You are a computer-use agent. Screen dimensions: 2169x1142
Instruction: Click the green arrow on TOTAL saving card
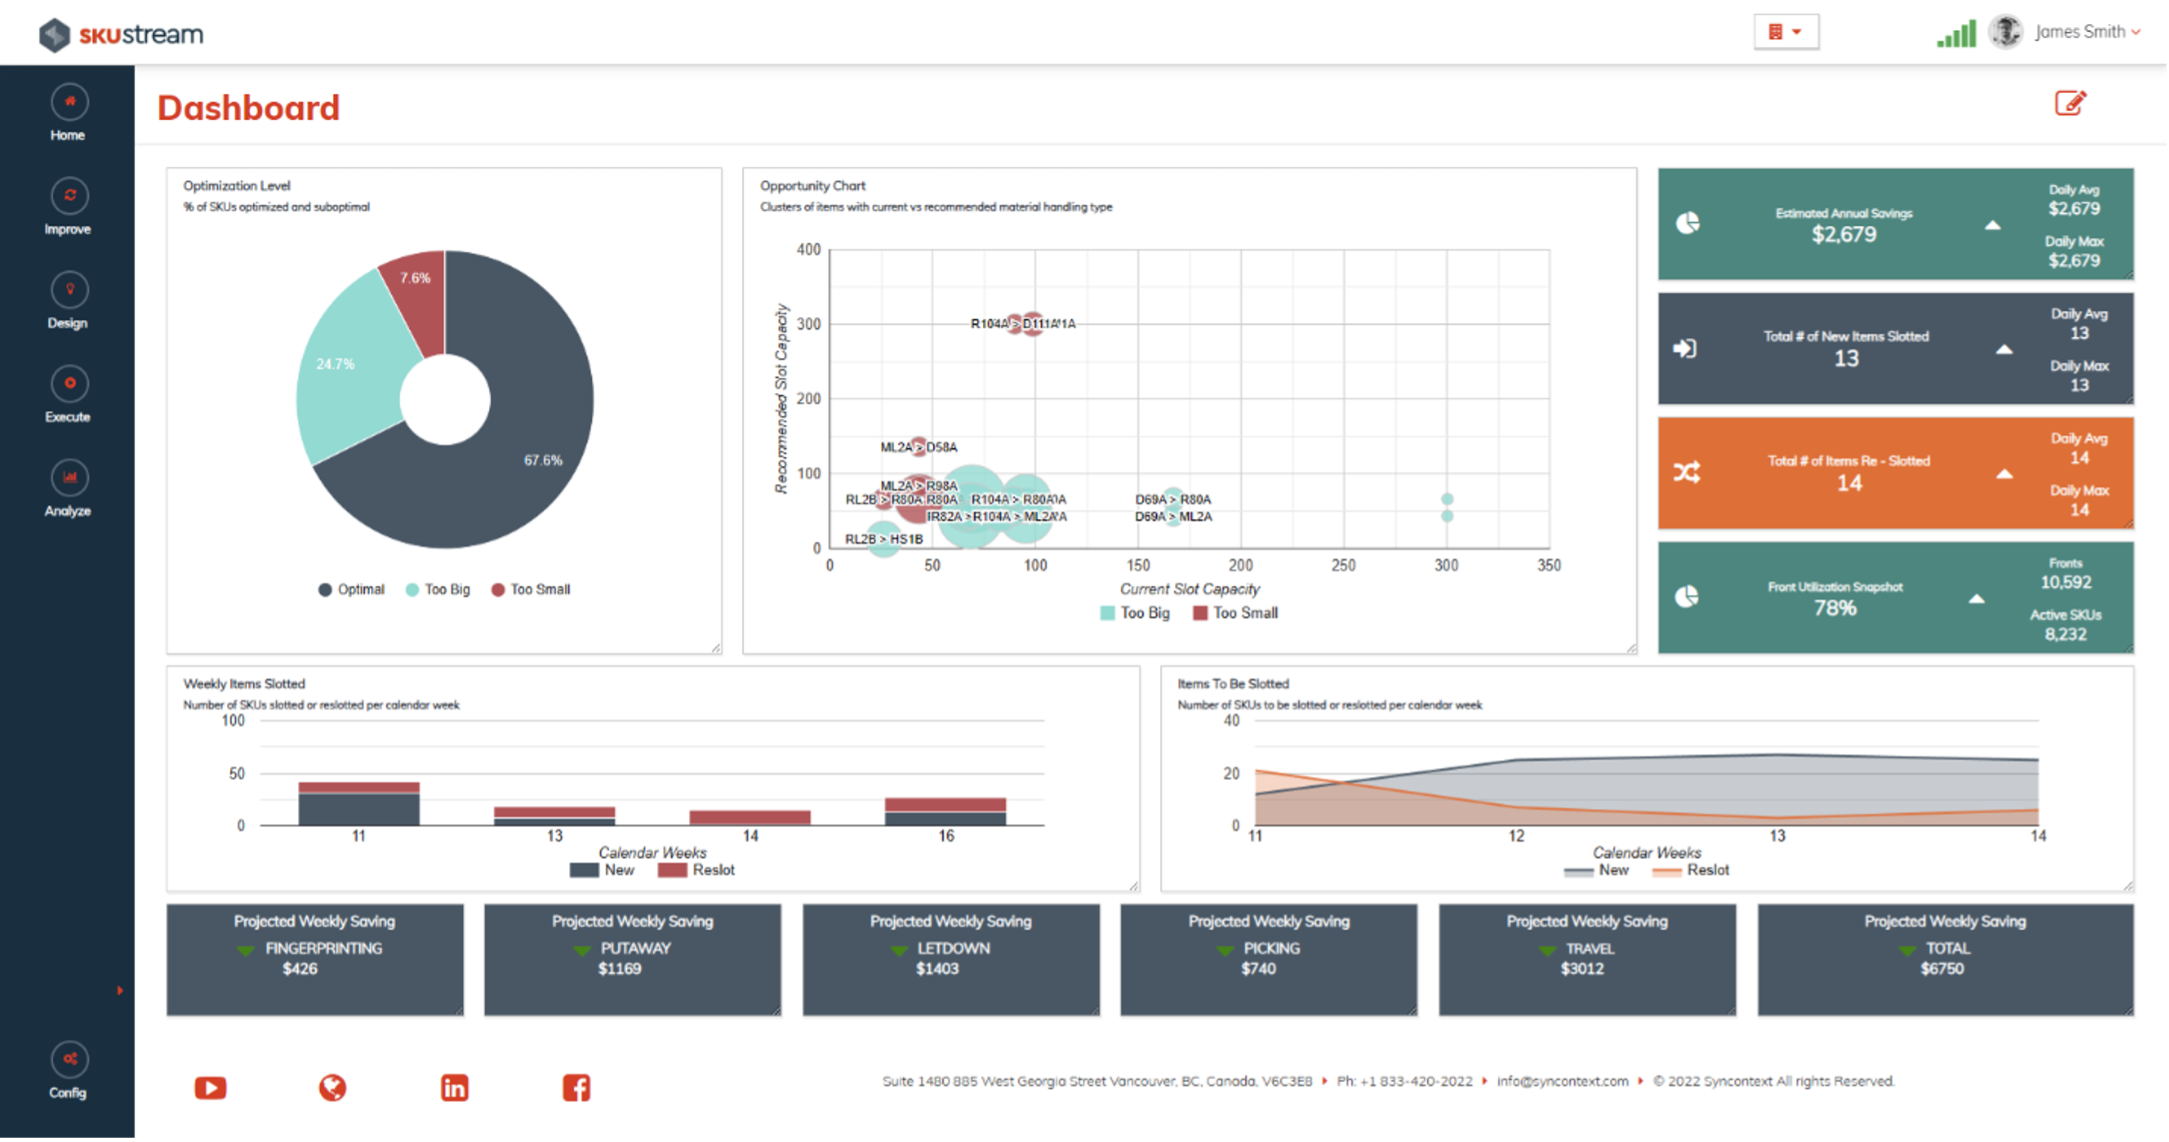click(x=1907, y=950)
